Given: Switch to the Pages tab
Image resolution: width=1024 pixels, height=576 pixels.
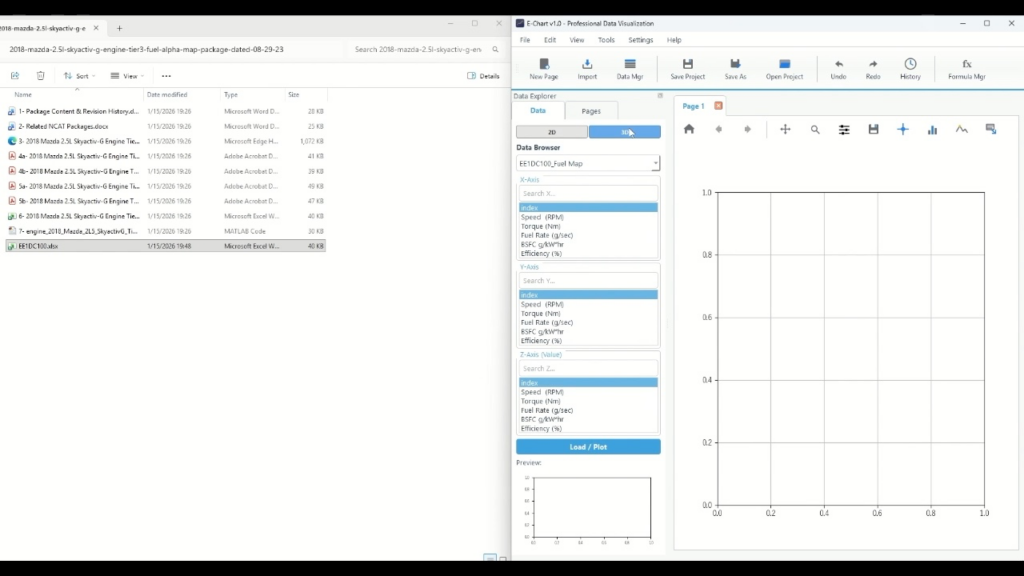Looking at the screenshot, I should [591, 111].
